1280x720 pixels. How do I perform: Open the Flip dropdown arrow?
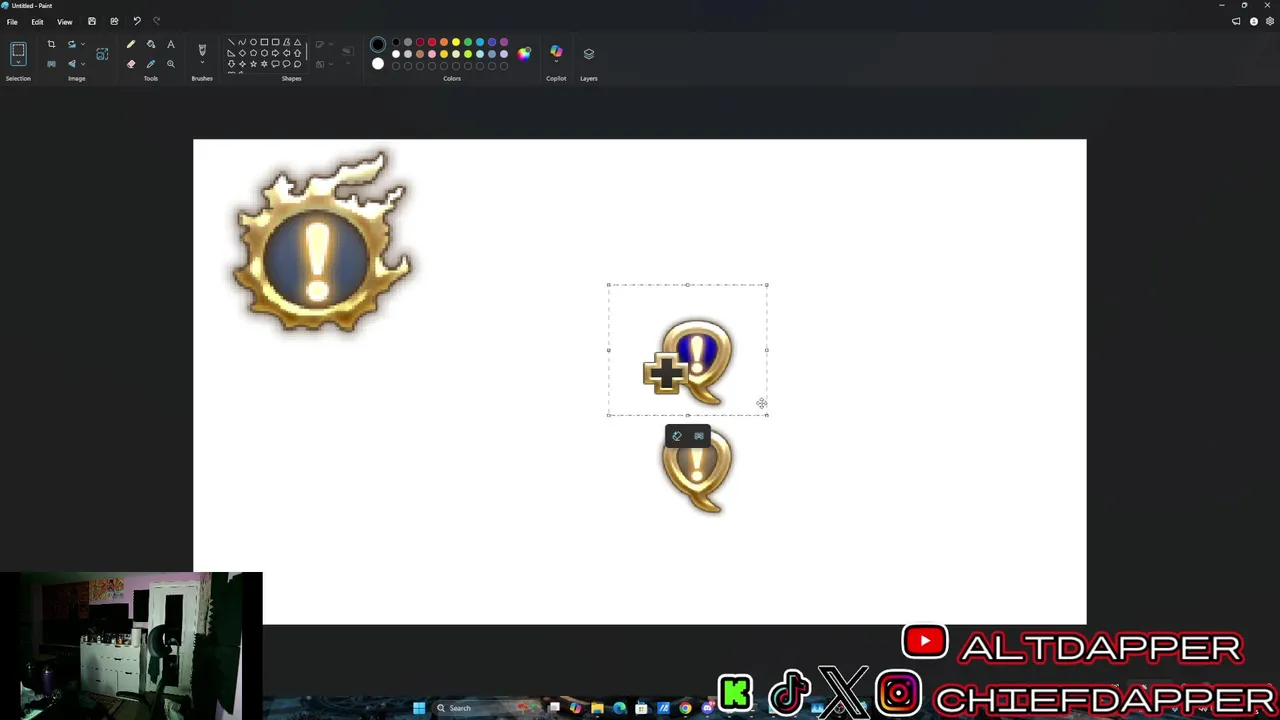pos(83,64)
